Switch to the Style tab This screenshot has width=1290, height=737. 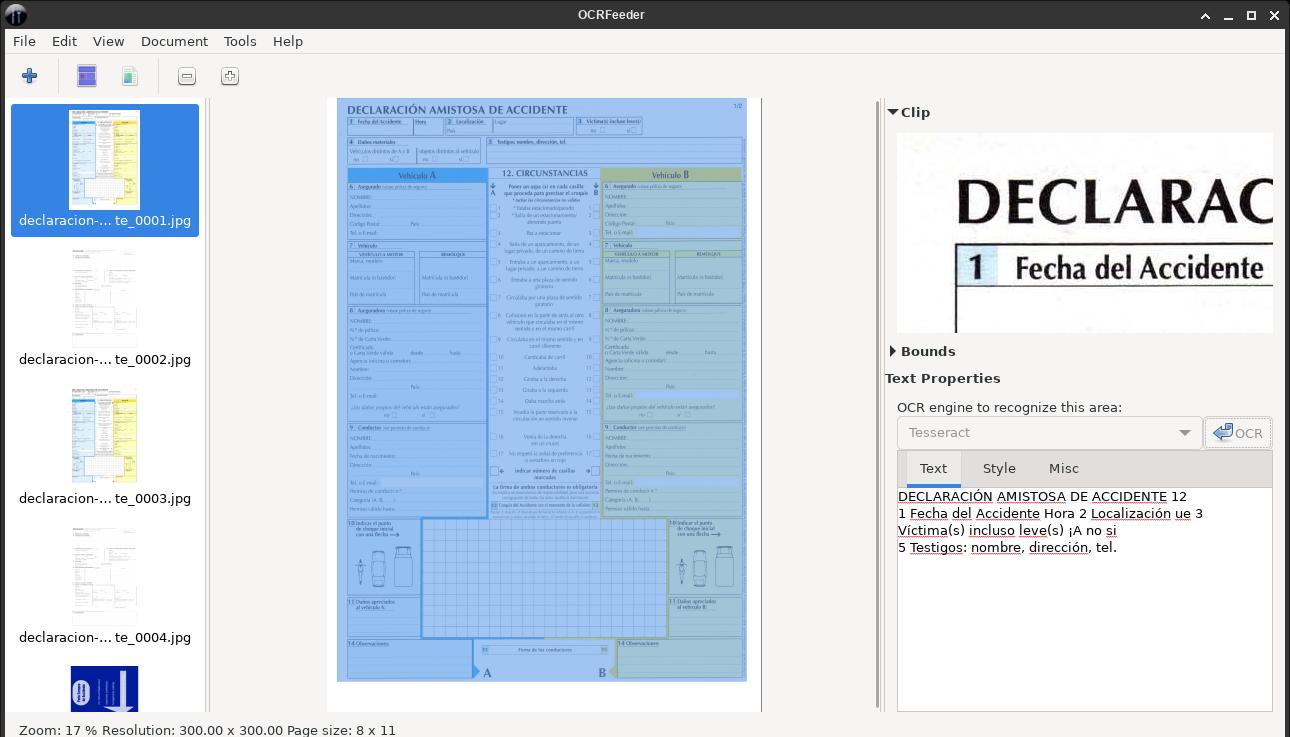click(999, 468)
